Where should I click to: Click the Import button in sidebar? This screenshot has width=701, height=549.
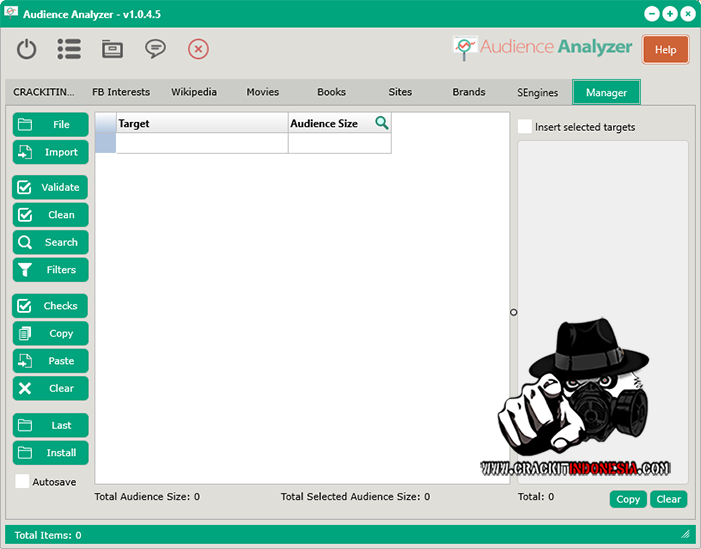(51, 152)
